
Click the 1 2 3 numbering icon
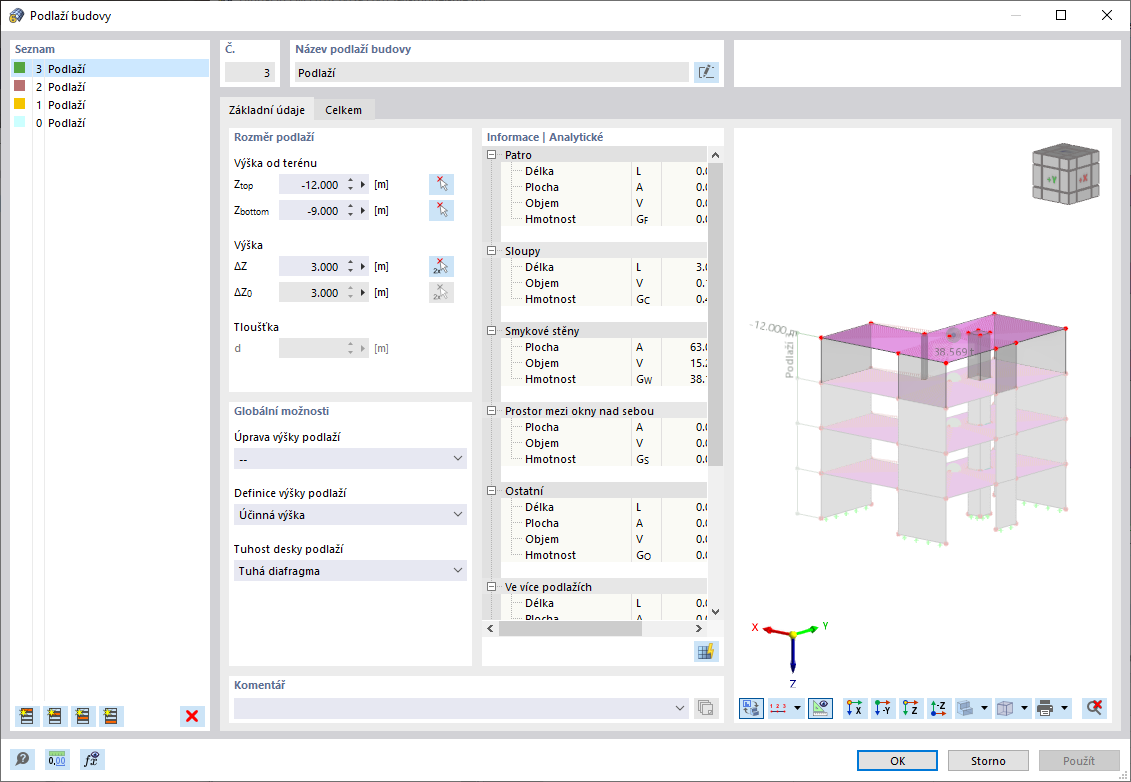[778, 708]
